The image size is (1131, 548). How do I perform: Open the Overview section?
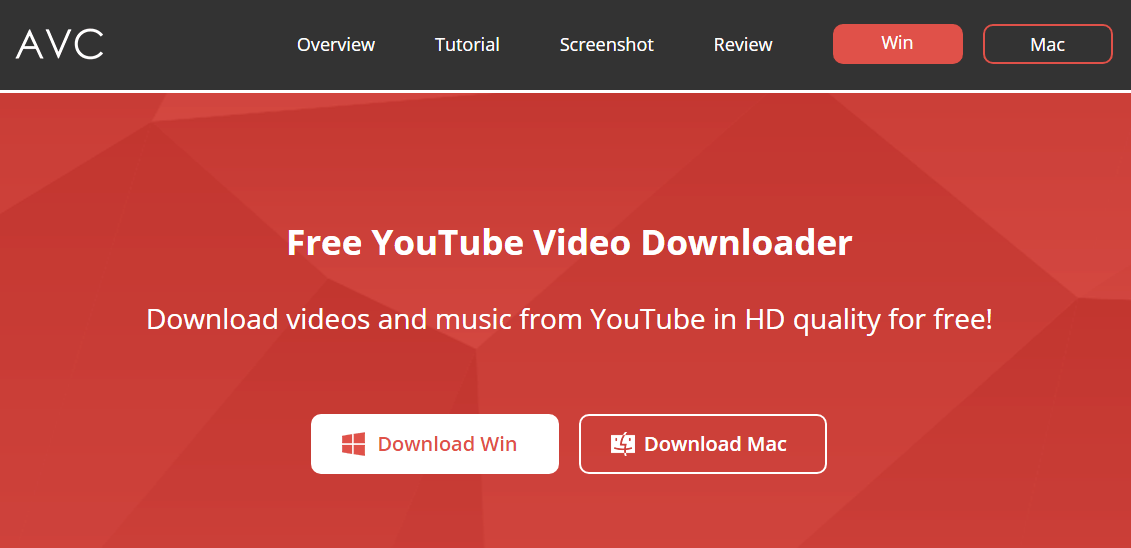pos(336,45)
